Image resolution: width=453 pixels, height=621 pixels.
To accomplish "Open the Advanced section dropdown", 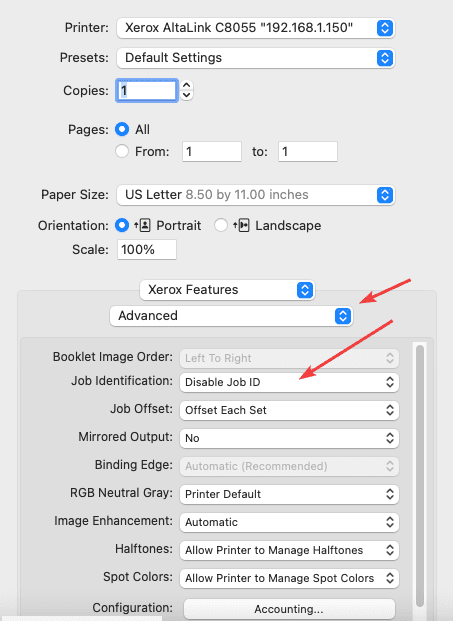I will pyautogui.click(x=231, y=316).
